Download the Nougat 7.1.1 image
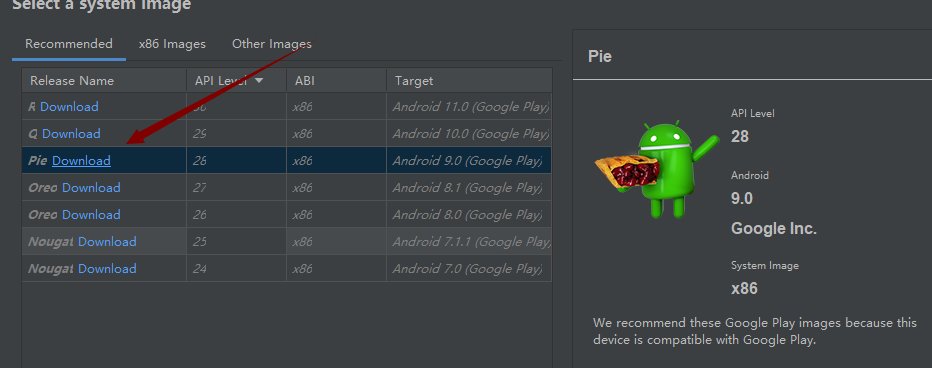 108,241
